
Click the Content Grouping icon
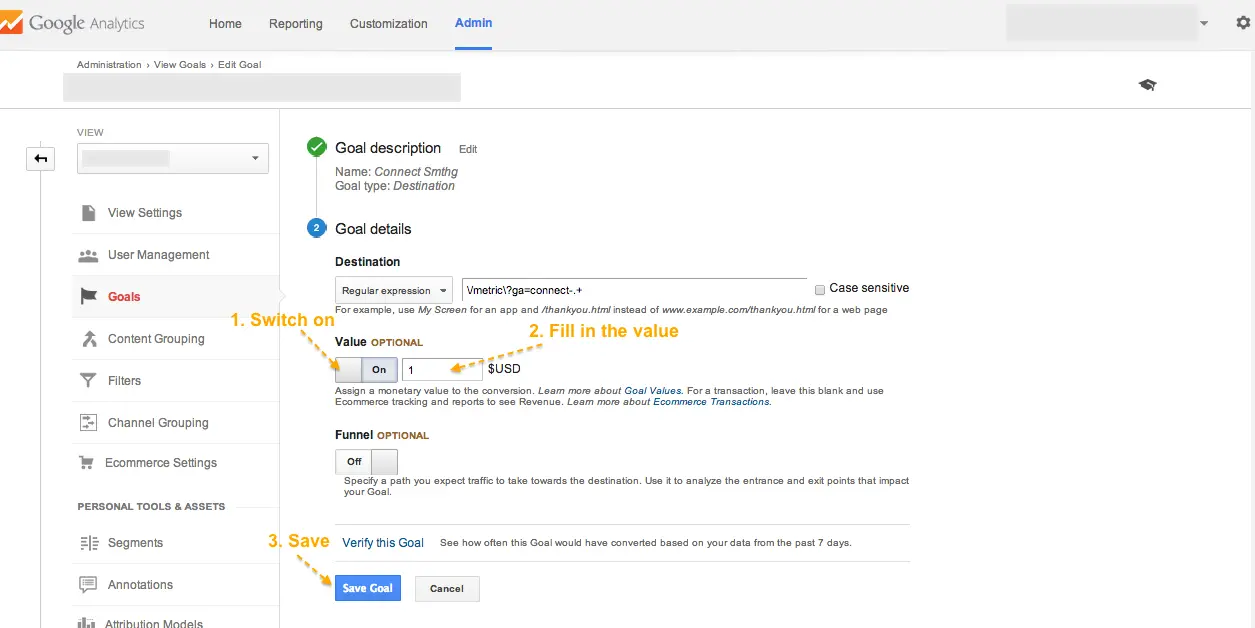pyautogui.click(x=88, y=339)
